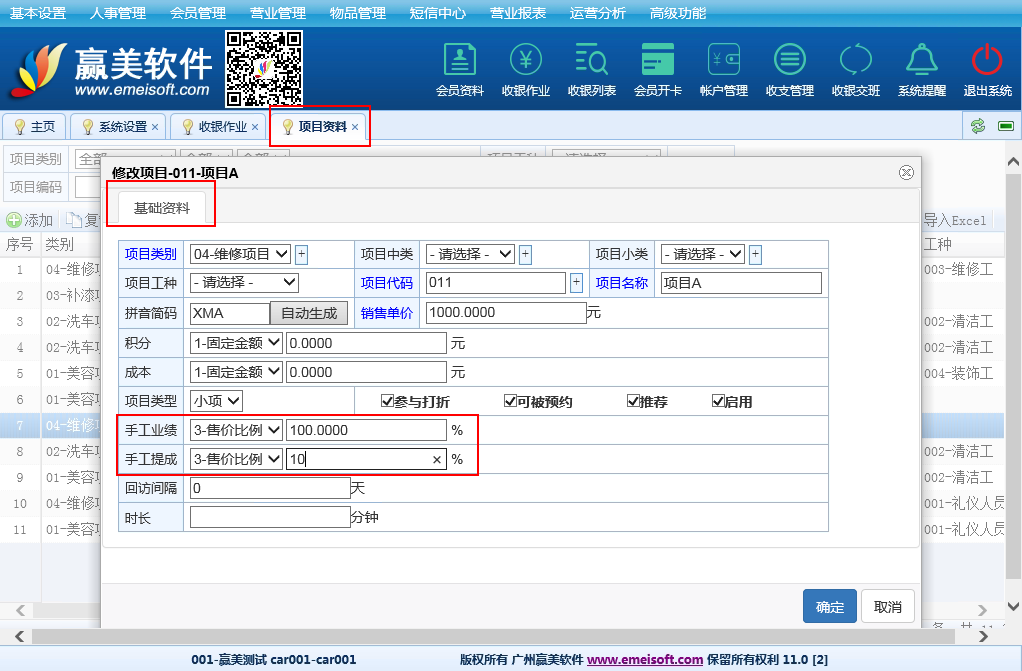1022x671 pixels.
Task: Click the 会员开卡 card icon
Action: click(x=658, y=61)
